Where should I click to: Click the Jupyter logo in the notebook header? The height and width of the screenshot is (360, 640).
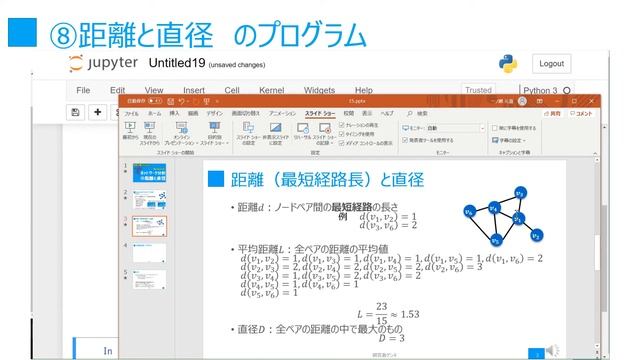click(x=76, y=63)
